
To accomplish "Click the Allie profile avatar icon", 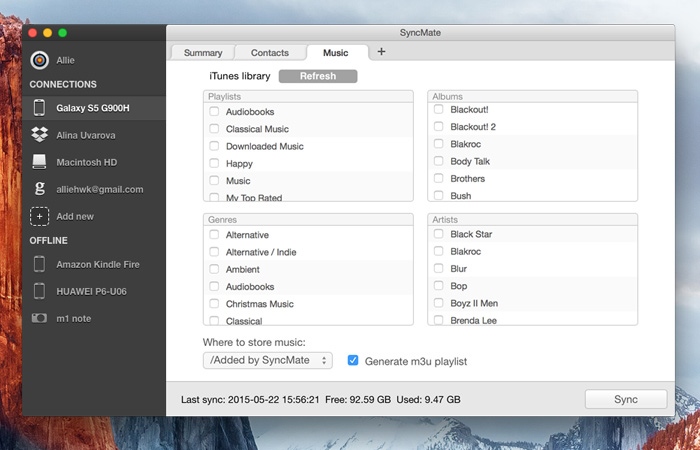I will pos(40,60).
